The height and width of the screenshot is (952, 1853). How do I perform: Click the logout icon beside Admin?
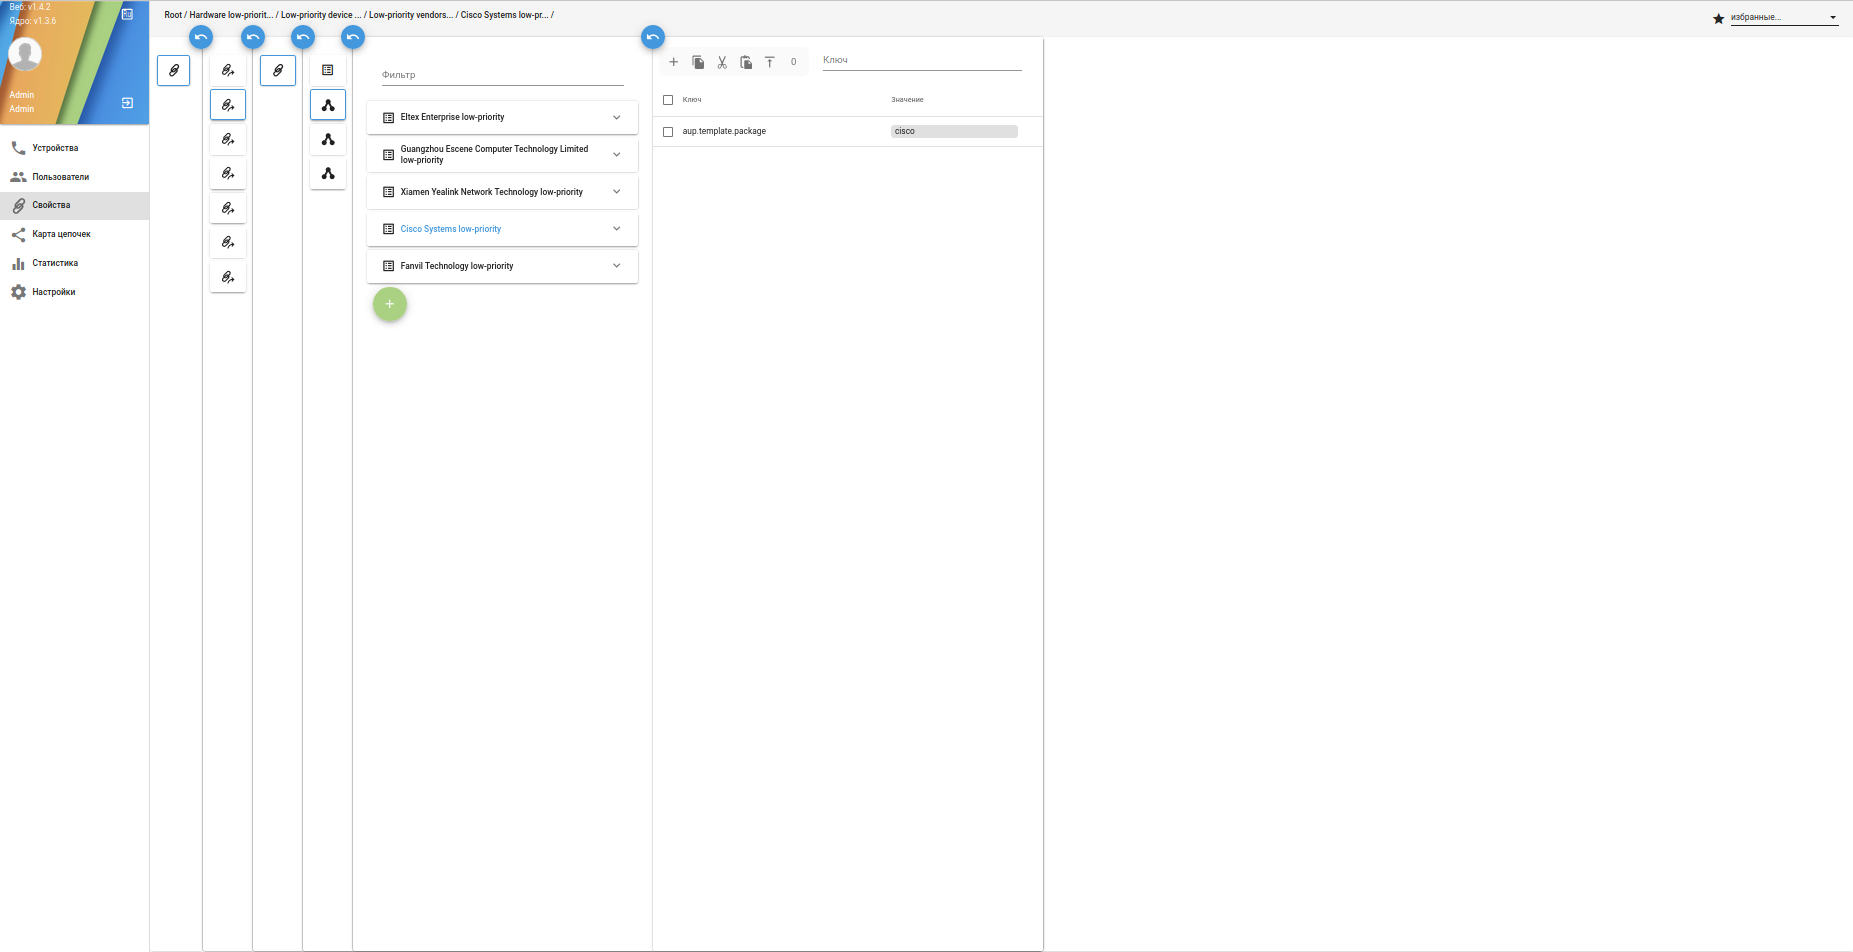127,103
